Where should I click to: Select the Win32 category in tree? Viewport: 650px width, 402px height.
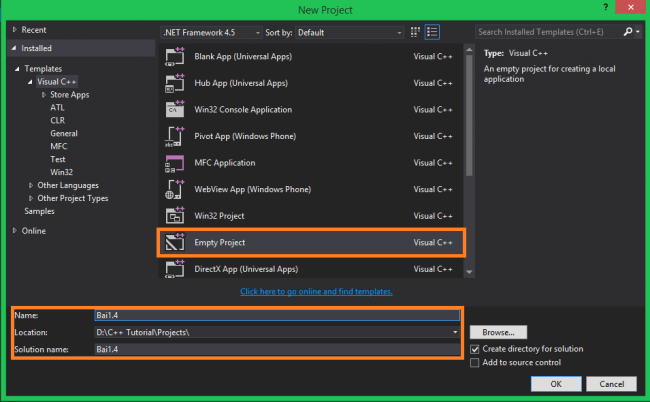[61, 172]
